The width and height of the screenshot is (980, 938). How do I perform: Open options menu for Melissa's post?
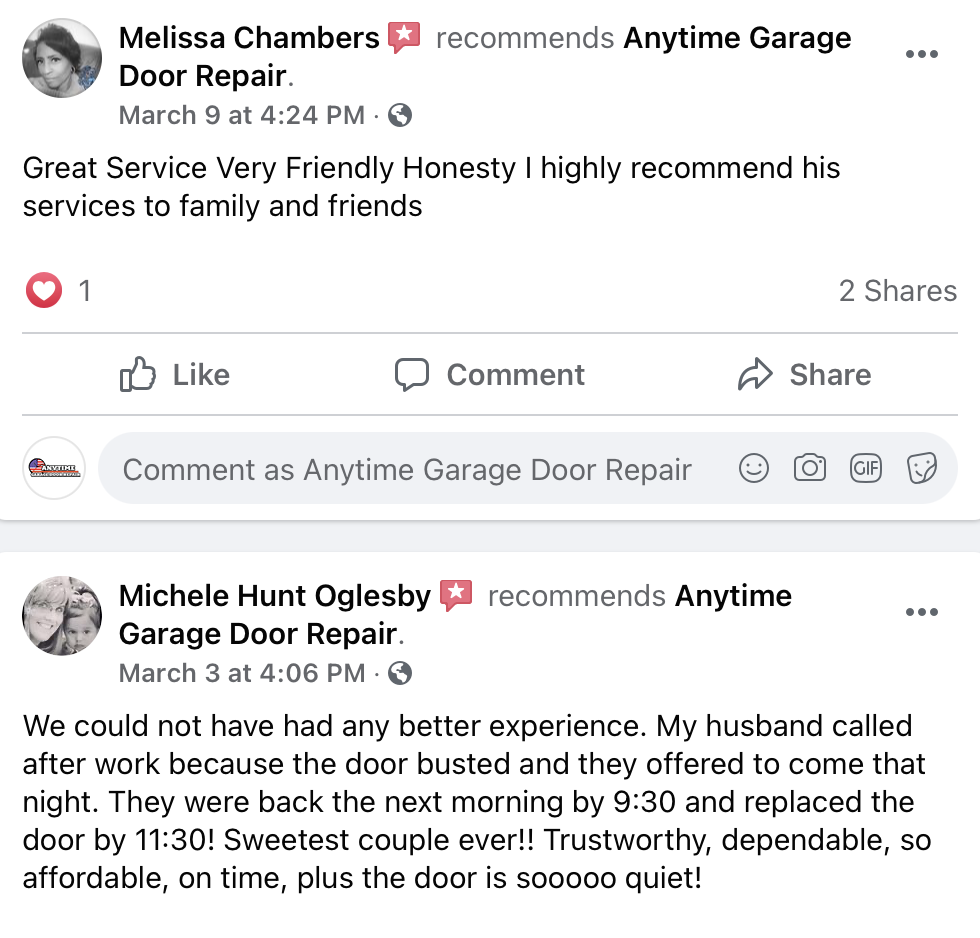[x=922, y=54]
